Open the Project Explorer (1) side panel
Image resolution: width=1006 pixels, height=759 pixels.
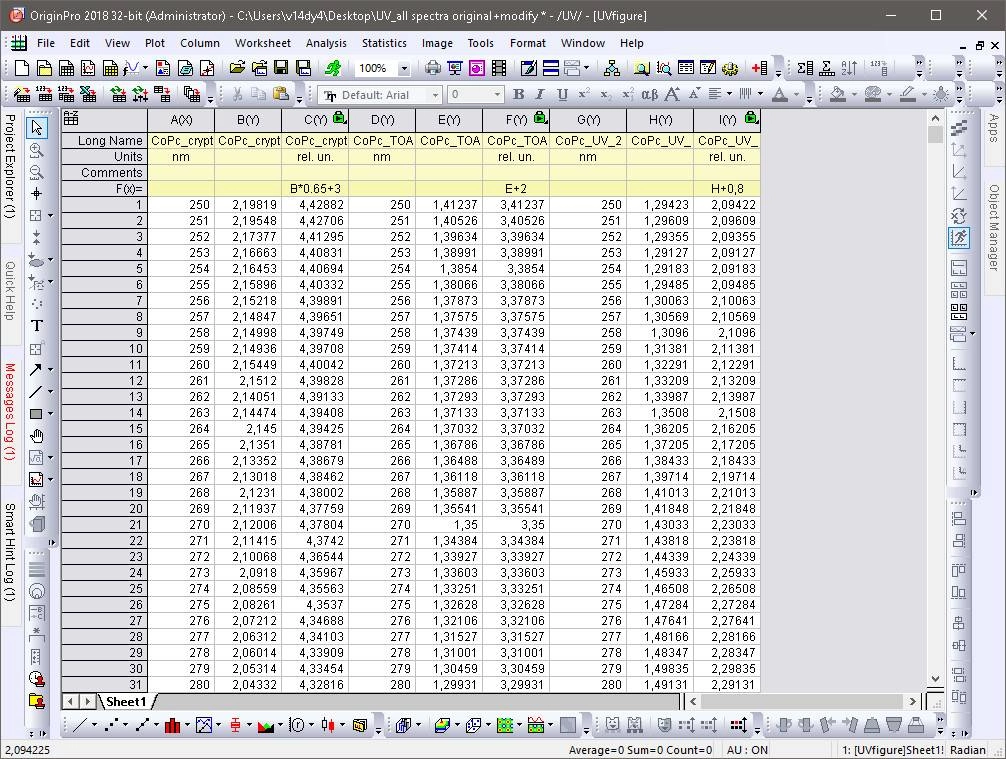pyautogui.click(x=10, y=166)
